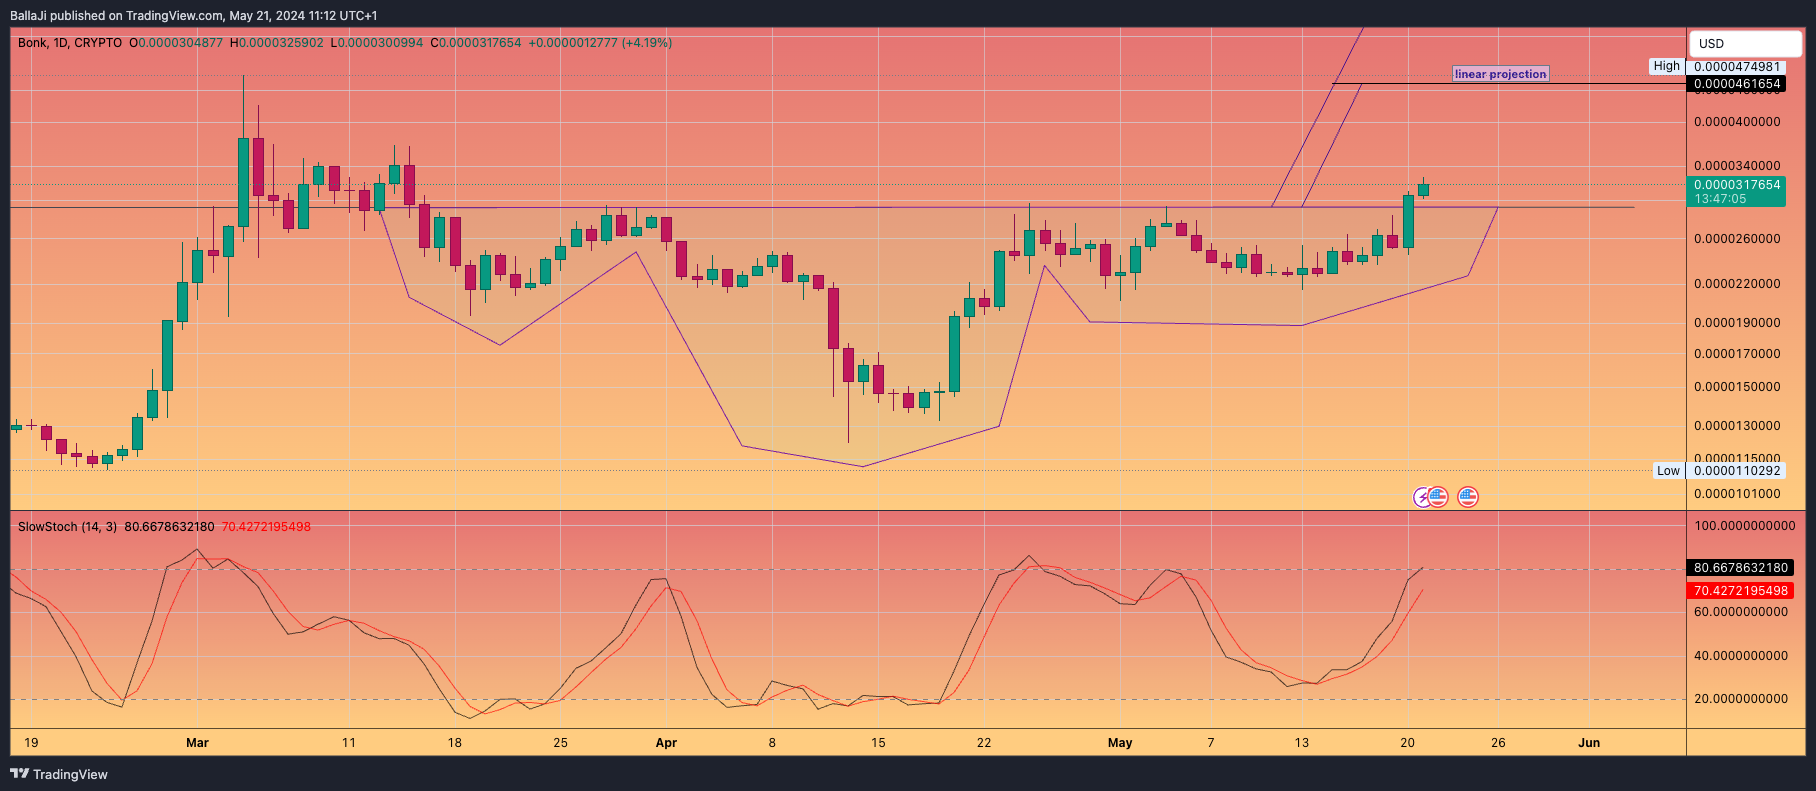Click the 13:47:05 bar countdown timer
Image resolution: width=1816 pixels, height=791 pixels.
click(x=1720, y=199)
